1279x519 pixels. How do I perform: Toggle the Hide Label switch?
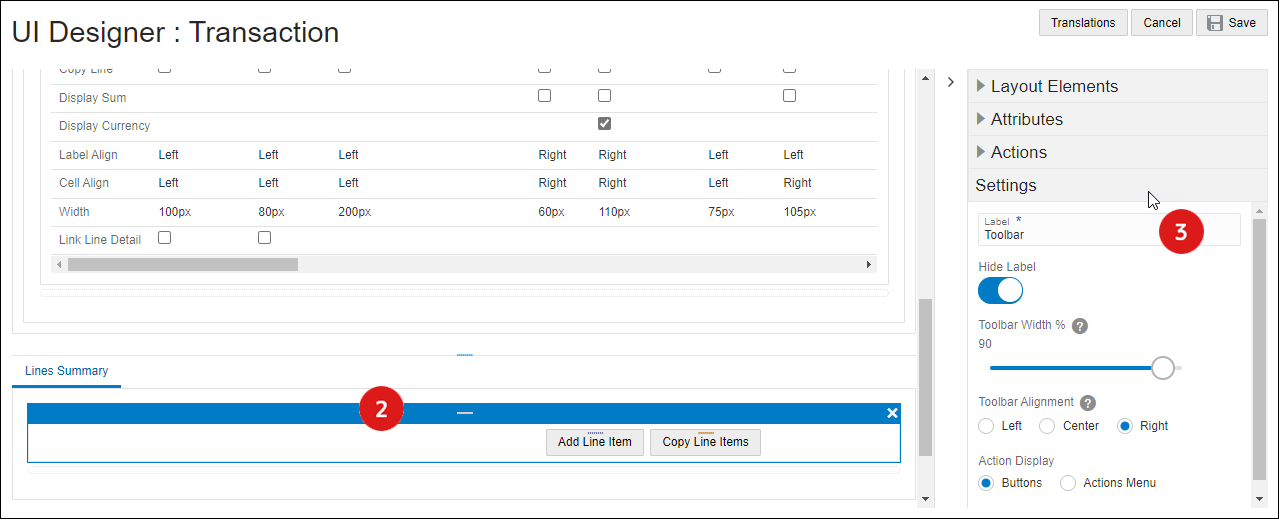(x=1000, y=290)
